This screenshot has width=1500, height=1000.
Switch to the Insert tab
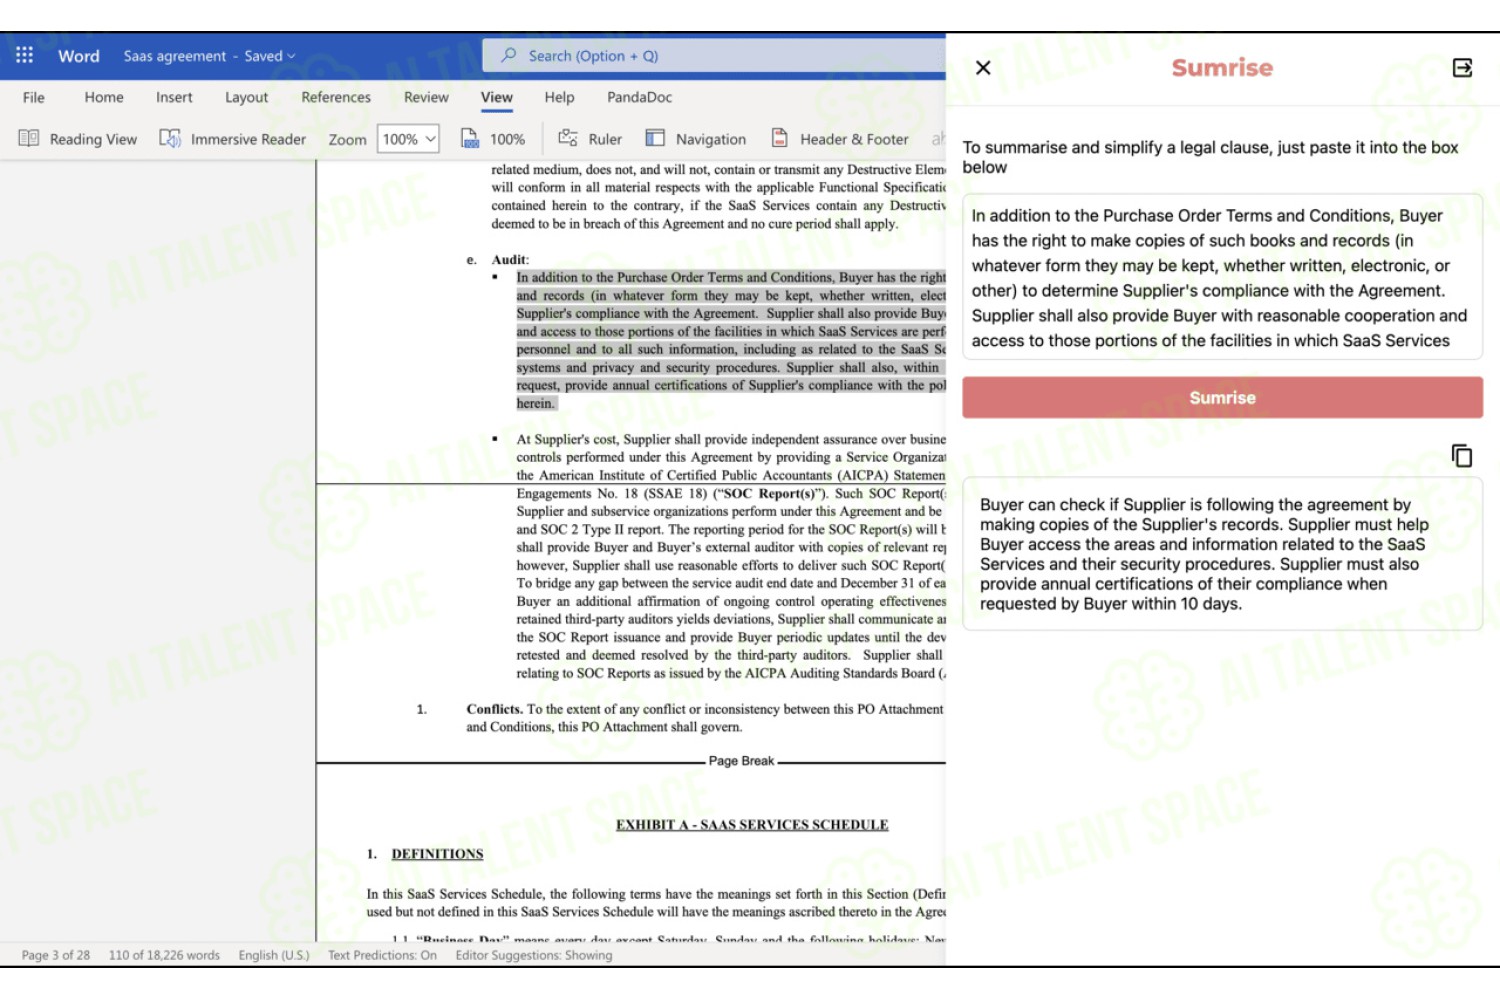(x=174, y=97)
